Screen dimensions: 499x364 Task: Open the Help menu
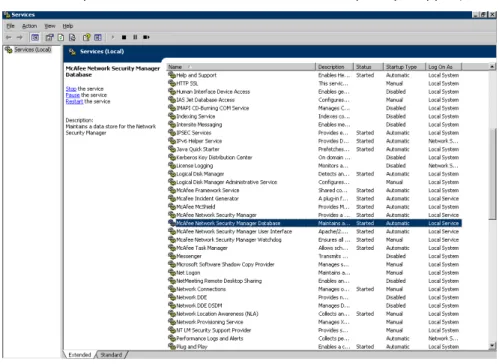tap(68, 26)
